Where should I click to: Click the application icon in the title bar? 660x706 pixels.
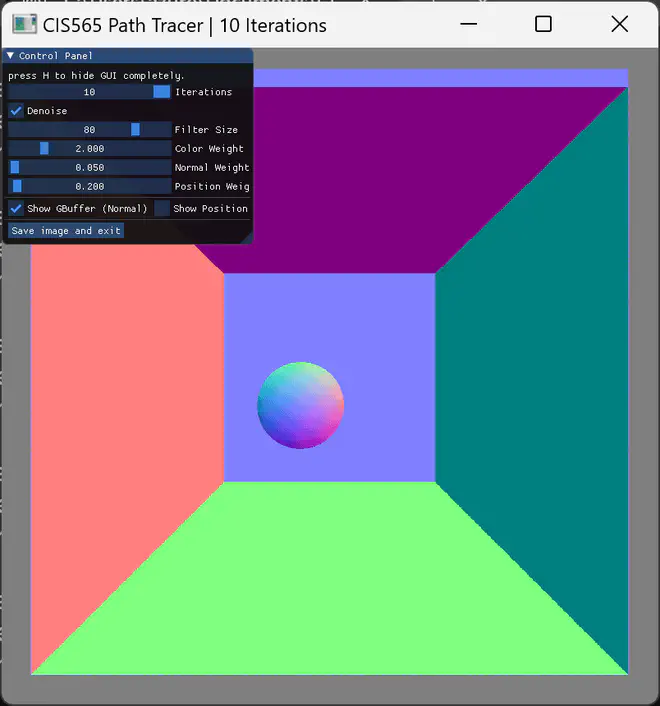tap(25, 24)
